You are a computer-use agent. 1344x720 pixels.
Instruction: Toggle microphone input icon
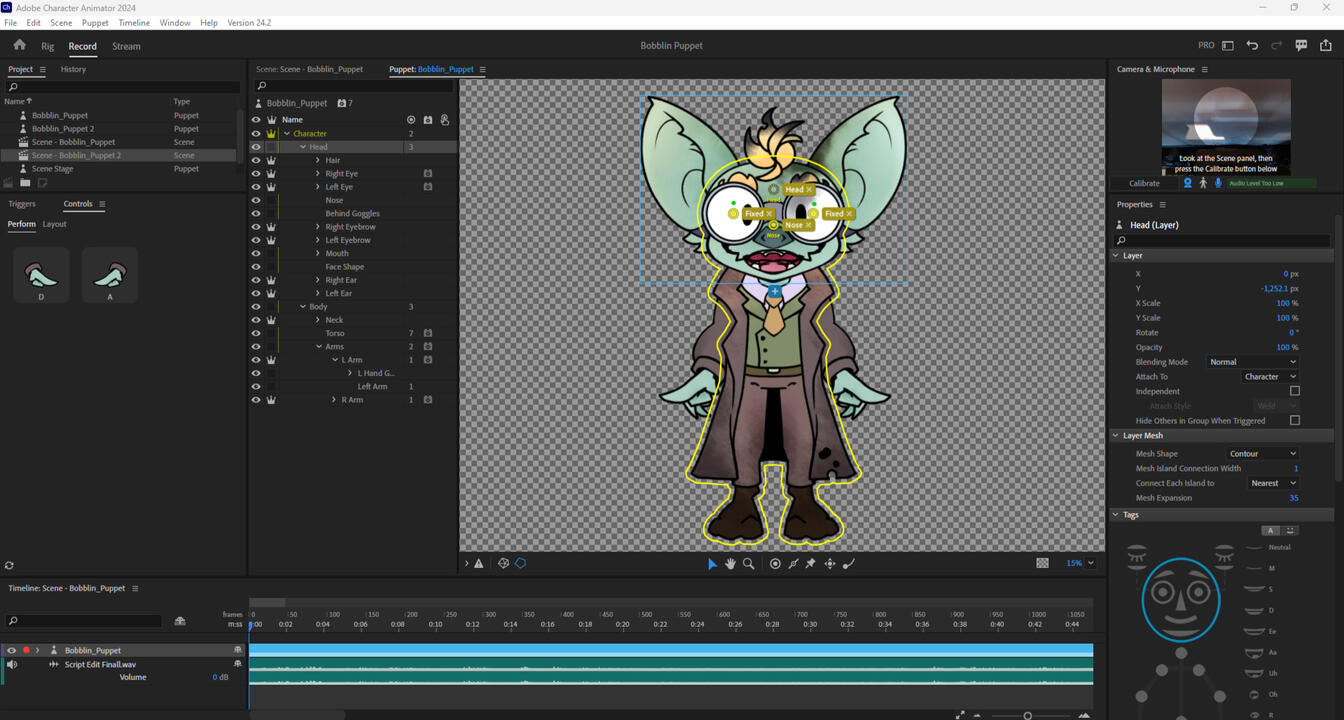click(x=1218, y=183)
